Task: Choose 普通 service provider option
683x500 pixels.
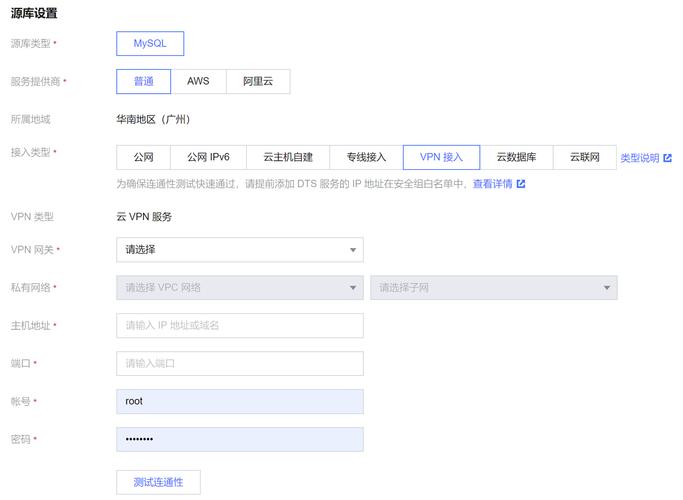Action: pos(143,81)
